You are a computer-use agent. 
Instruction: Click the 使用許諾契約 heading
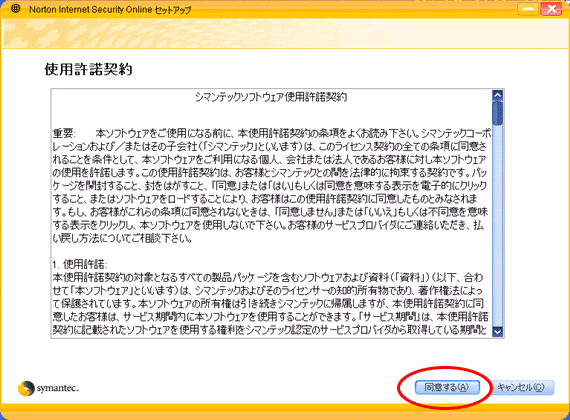click(88, 69)
